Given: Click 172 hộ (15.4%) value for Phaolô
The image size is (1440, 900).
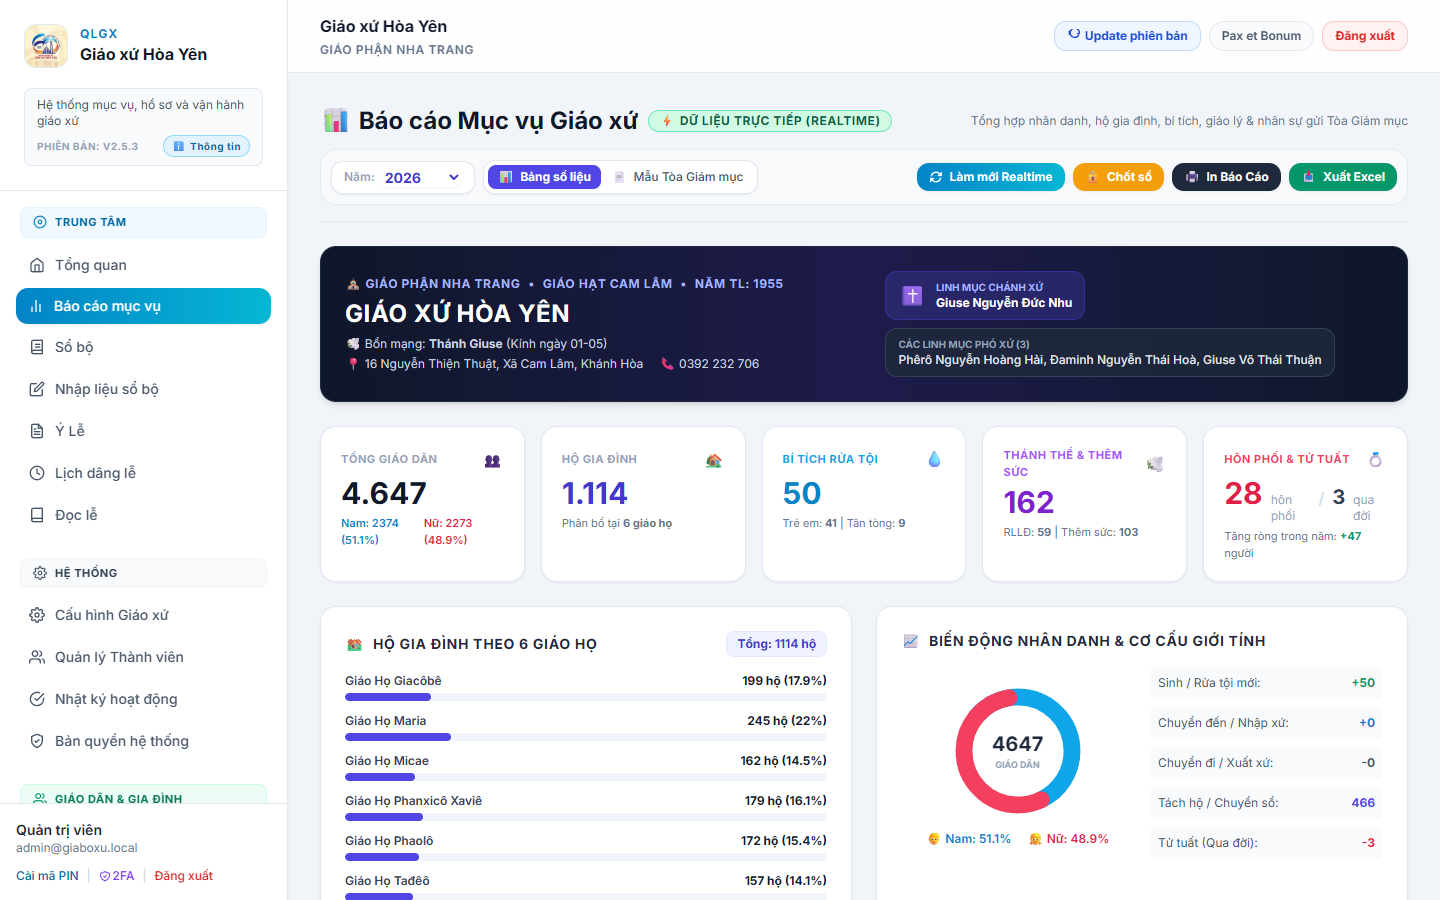Looking at the screenshot, I should (784, 841).
